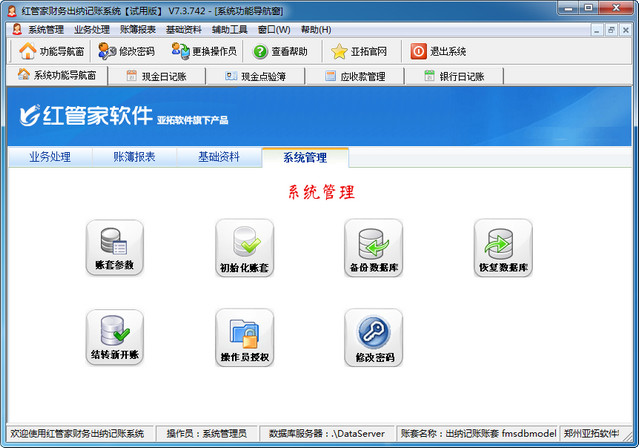Open 修改密码 in the top toolbar

pyautogui.click(x=126, y=51)
